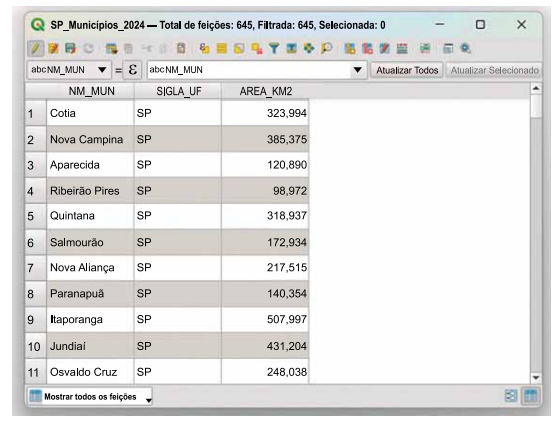
Task: Toggle editing mode with the pencil icon
Action: click(36, 48)
